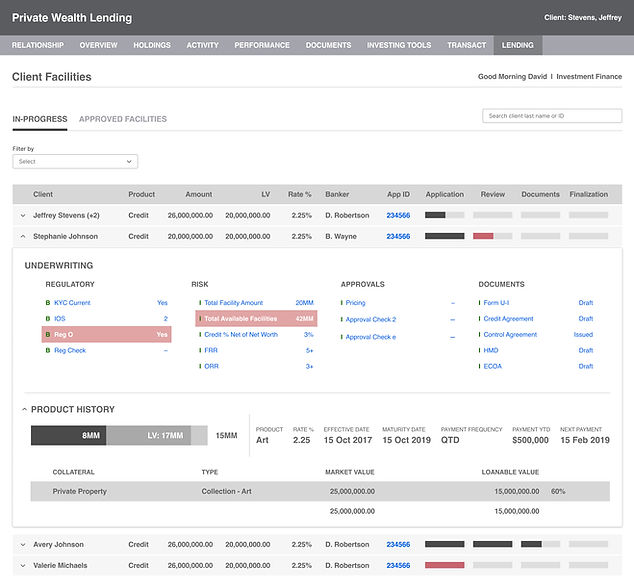Open the Reg Check regulatory item
The image size is (634, 586).
(x=70, y=350)
